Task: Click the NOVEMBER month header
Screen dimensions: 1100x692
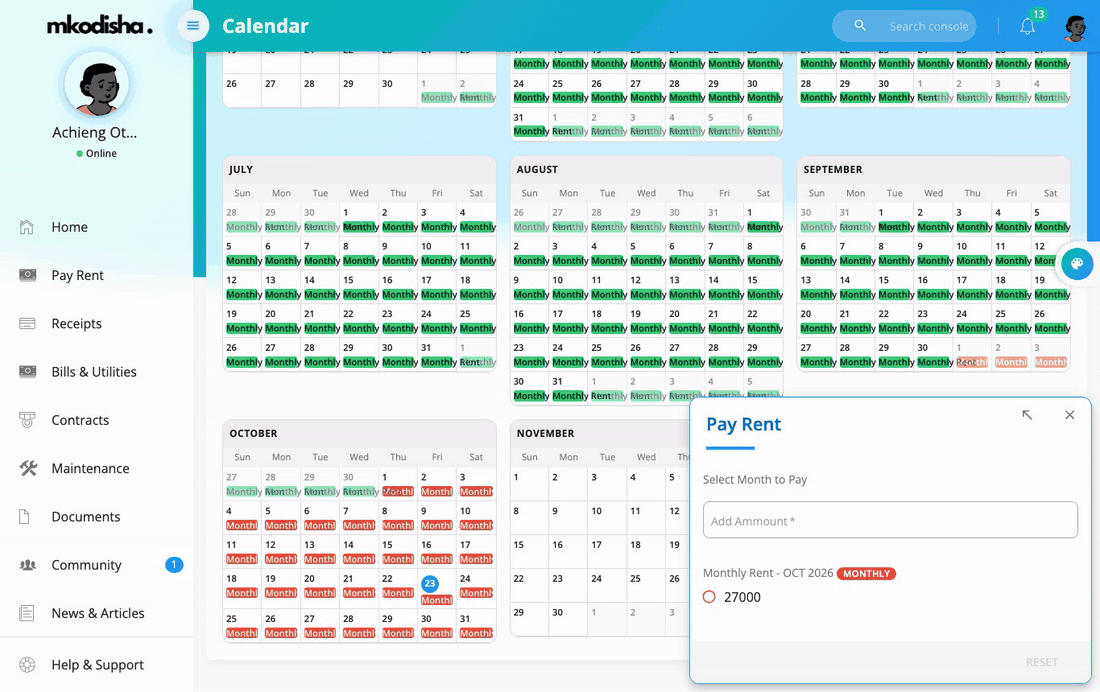Action: tap(545, 433)
